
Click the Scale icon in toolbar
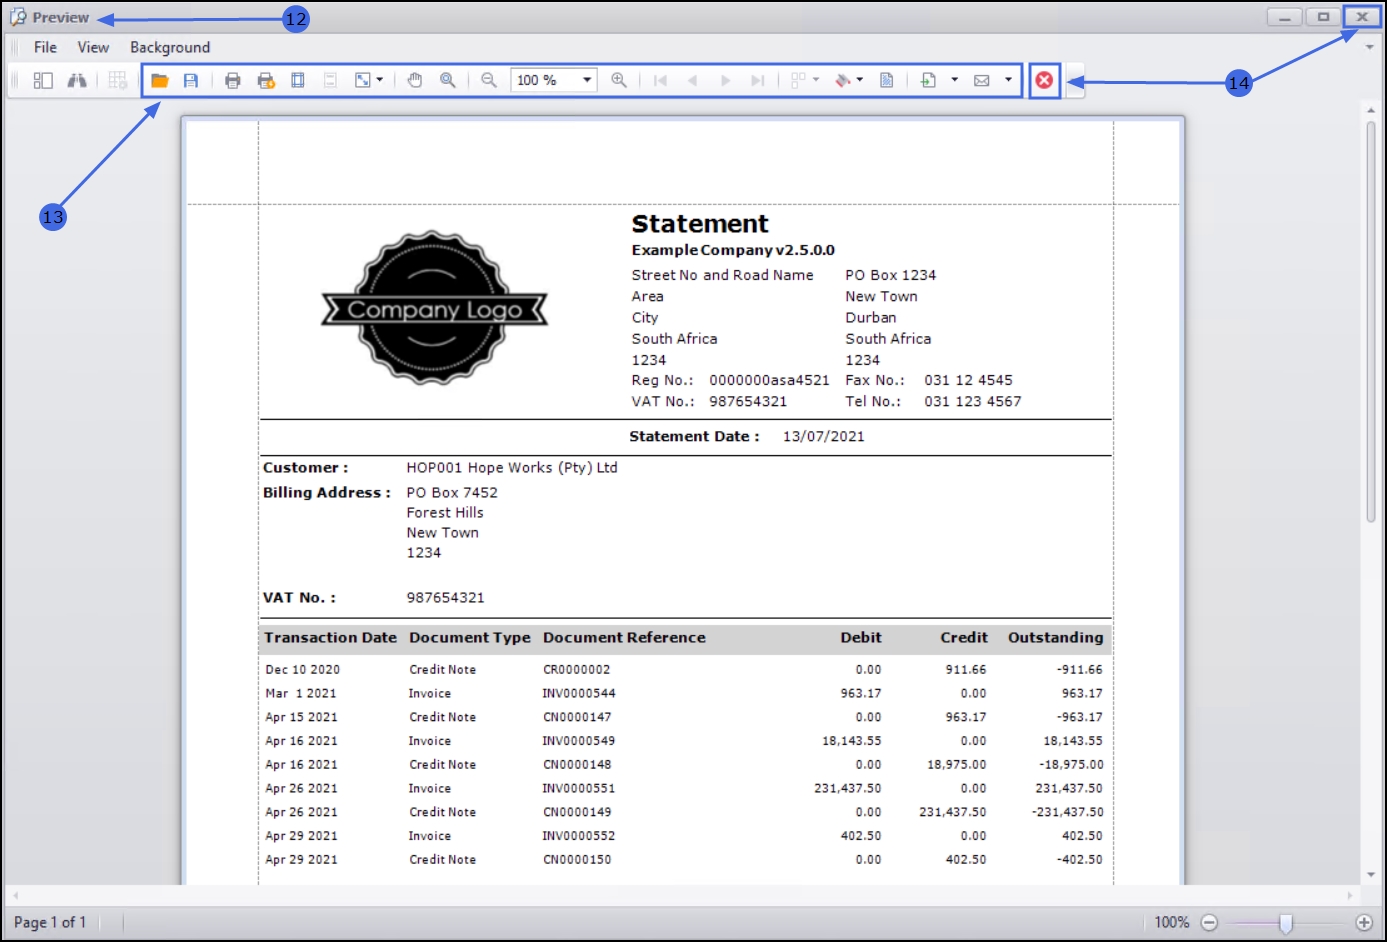click(x=363, y=80)
